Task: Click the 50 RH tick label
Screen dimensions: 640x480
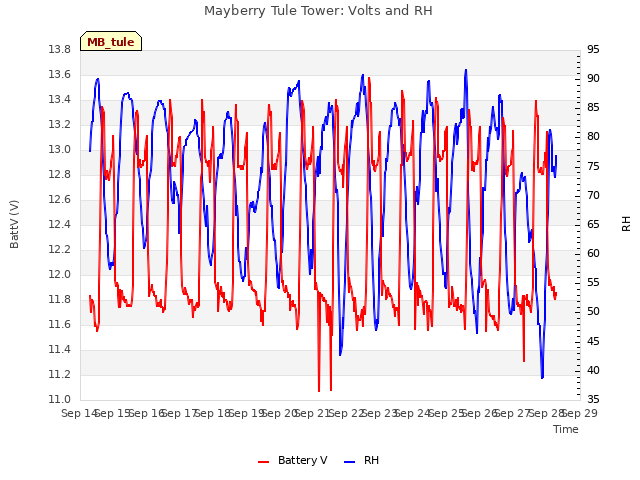Action: 593,312
